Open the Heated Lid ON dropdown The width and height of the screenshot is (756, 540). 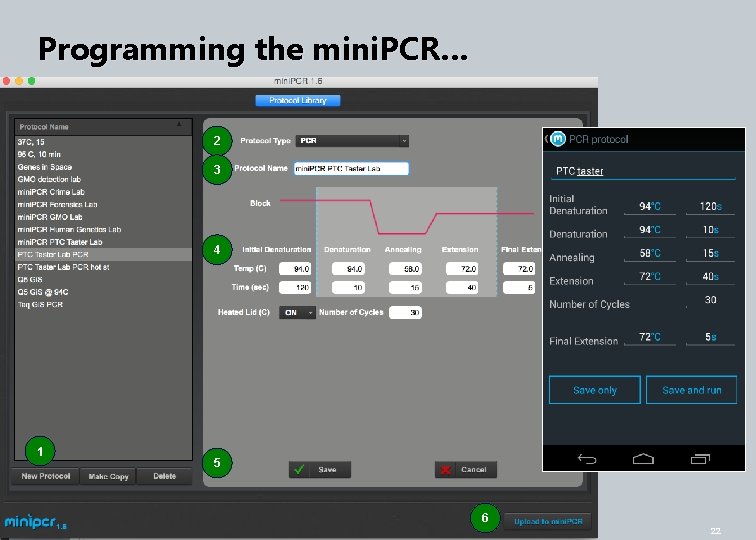(297, 312)
